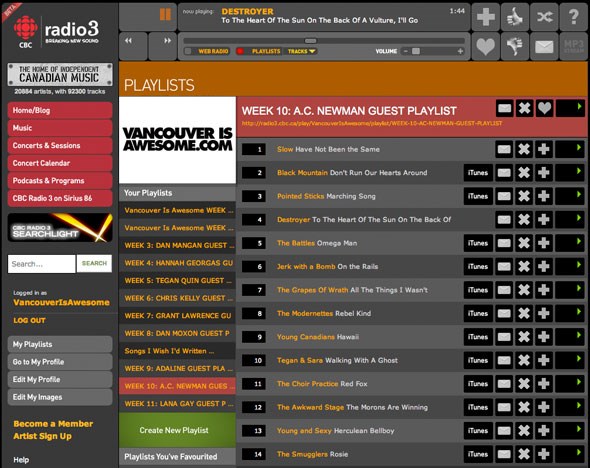Increase volume with the plus button
This screenshot has height=468, width=590.
460,51
